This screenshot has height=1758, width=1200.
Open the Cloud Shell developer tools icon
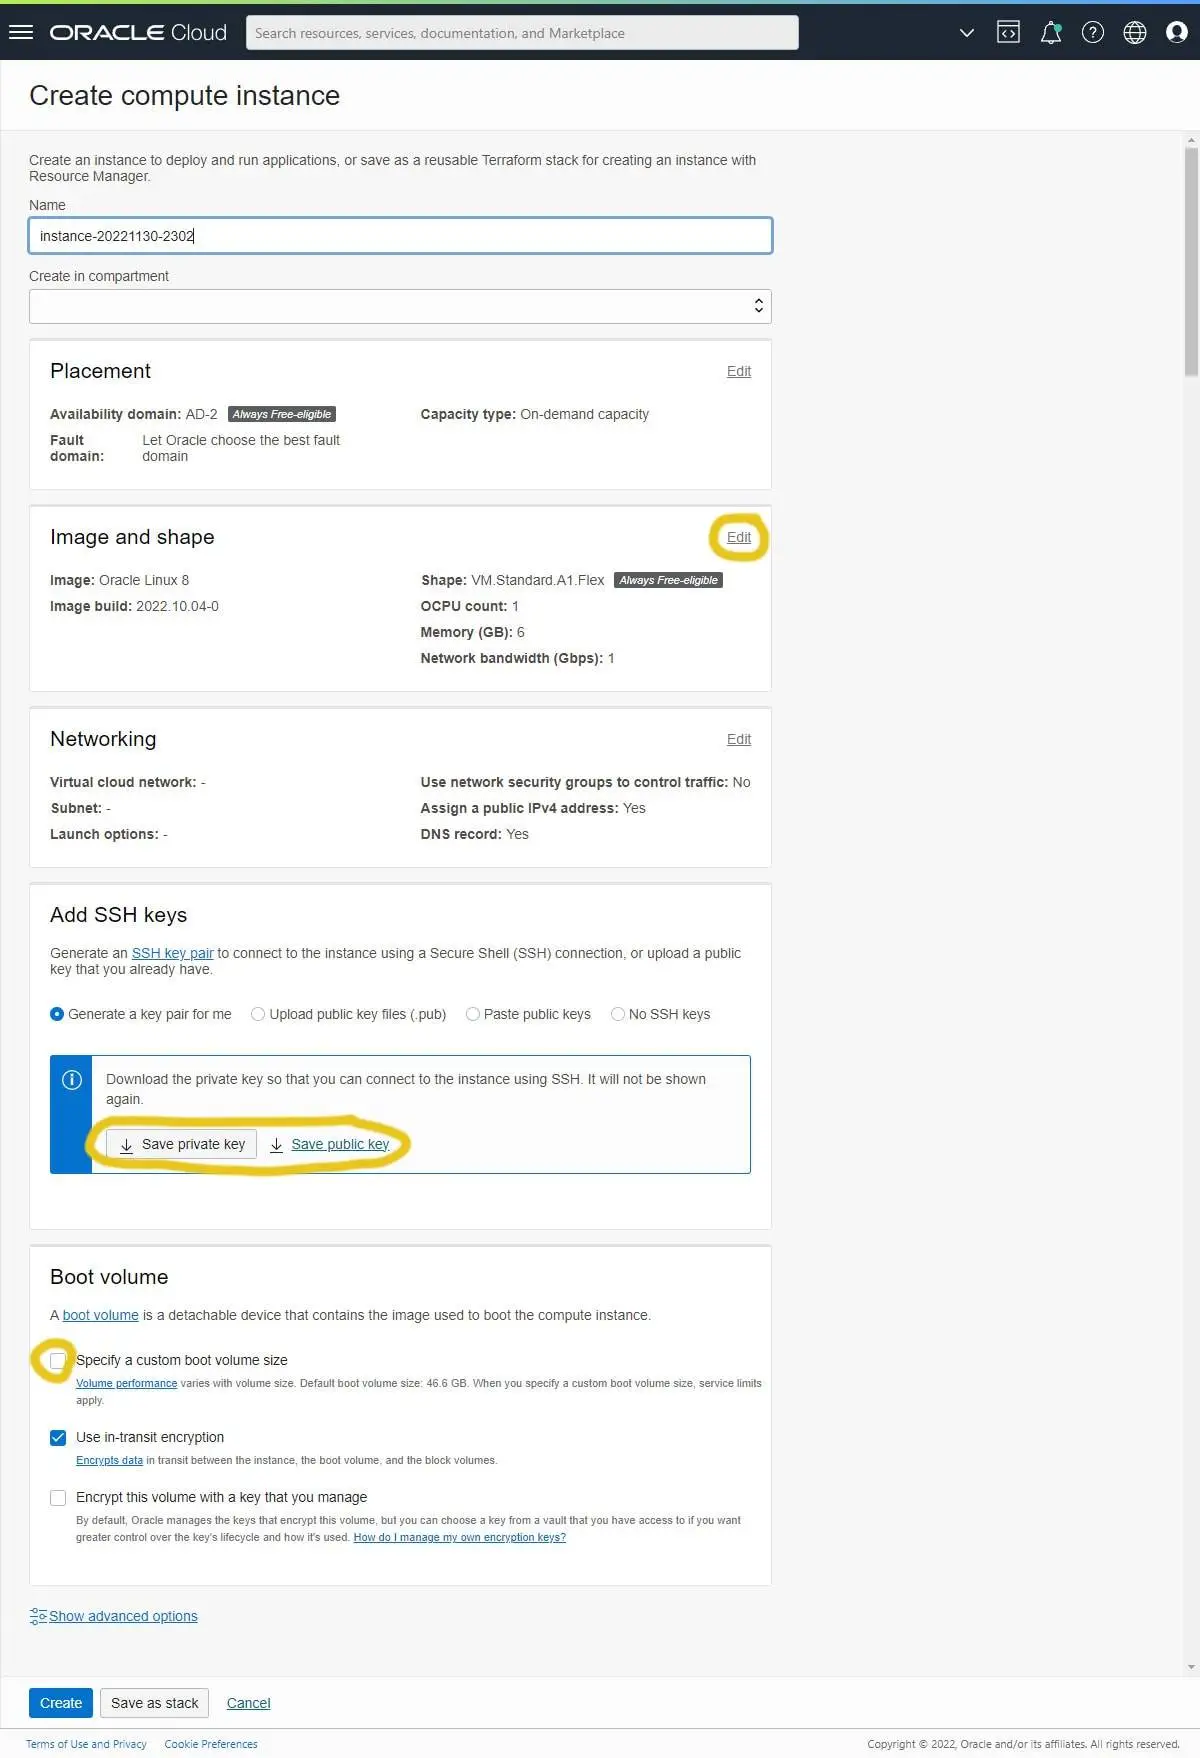pos(1008,32)
